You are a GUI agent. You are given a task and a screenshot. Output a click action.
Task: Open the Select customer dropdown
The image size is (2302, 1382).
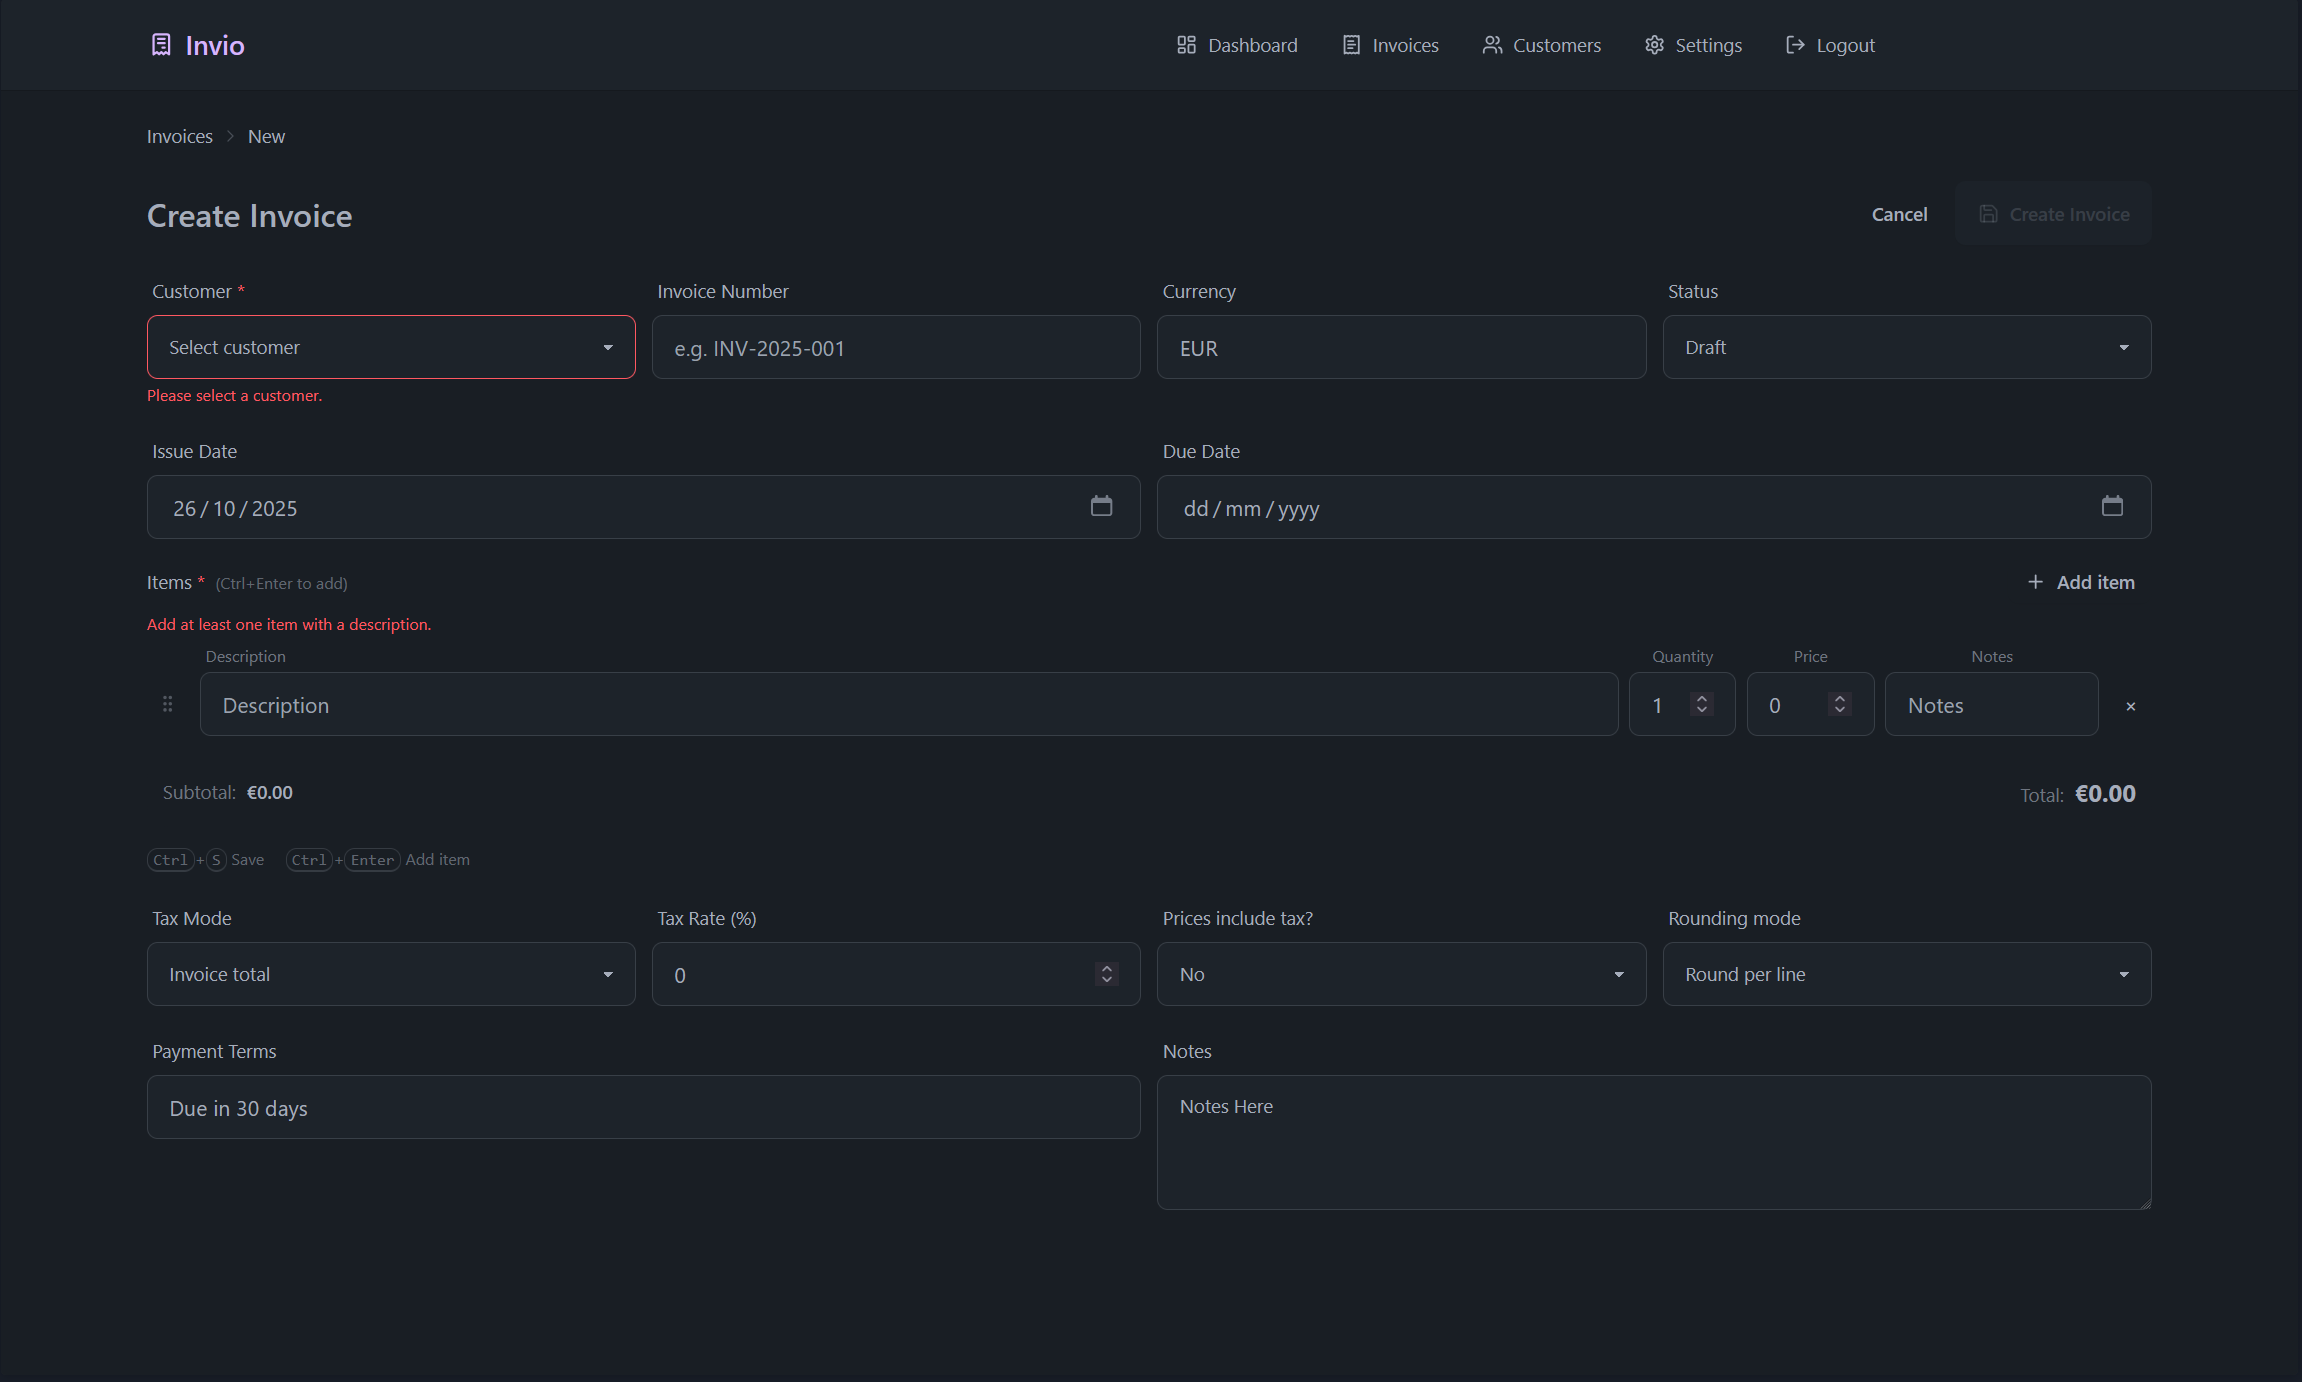point(390,347)
